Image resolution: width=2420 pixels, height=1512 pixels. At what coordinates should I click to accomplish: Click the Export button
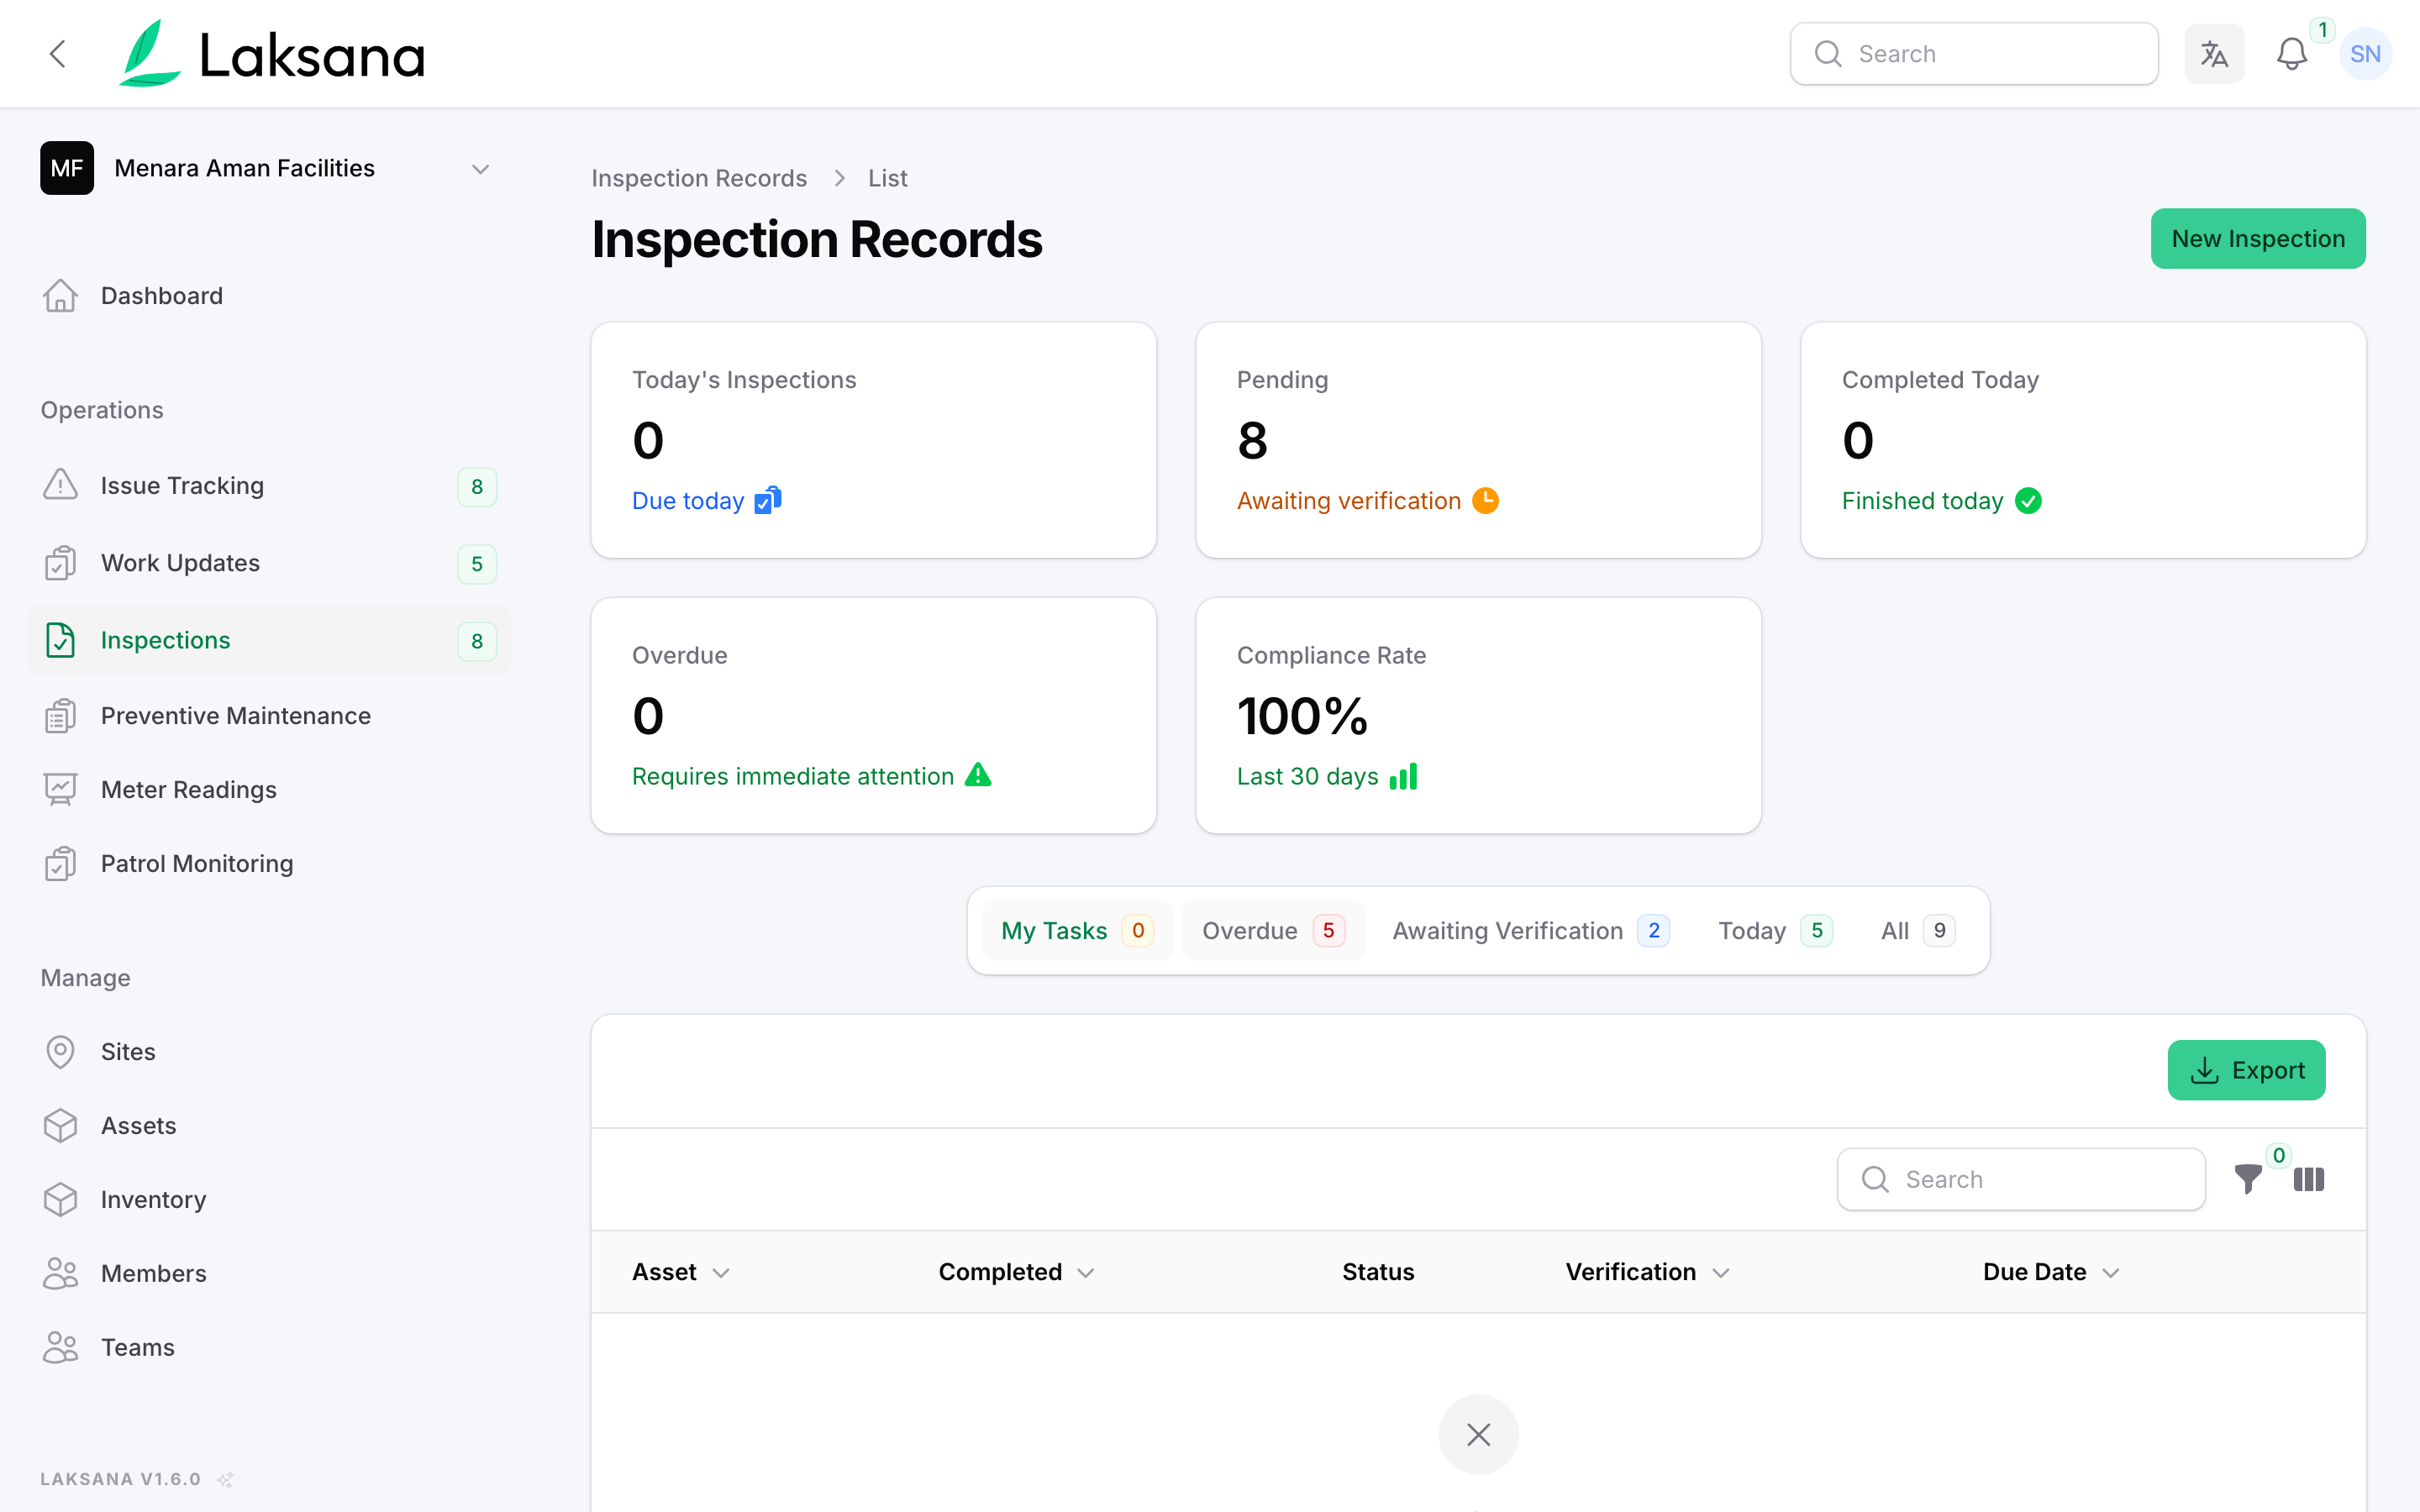pyautogui.click(x=2246, y=1070)
